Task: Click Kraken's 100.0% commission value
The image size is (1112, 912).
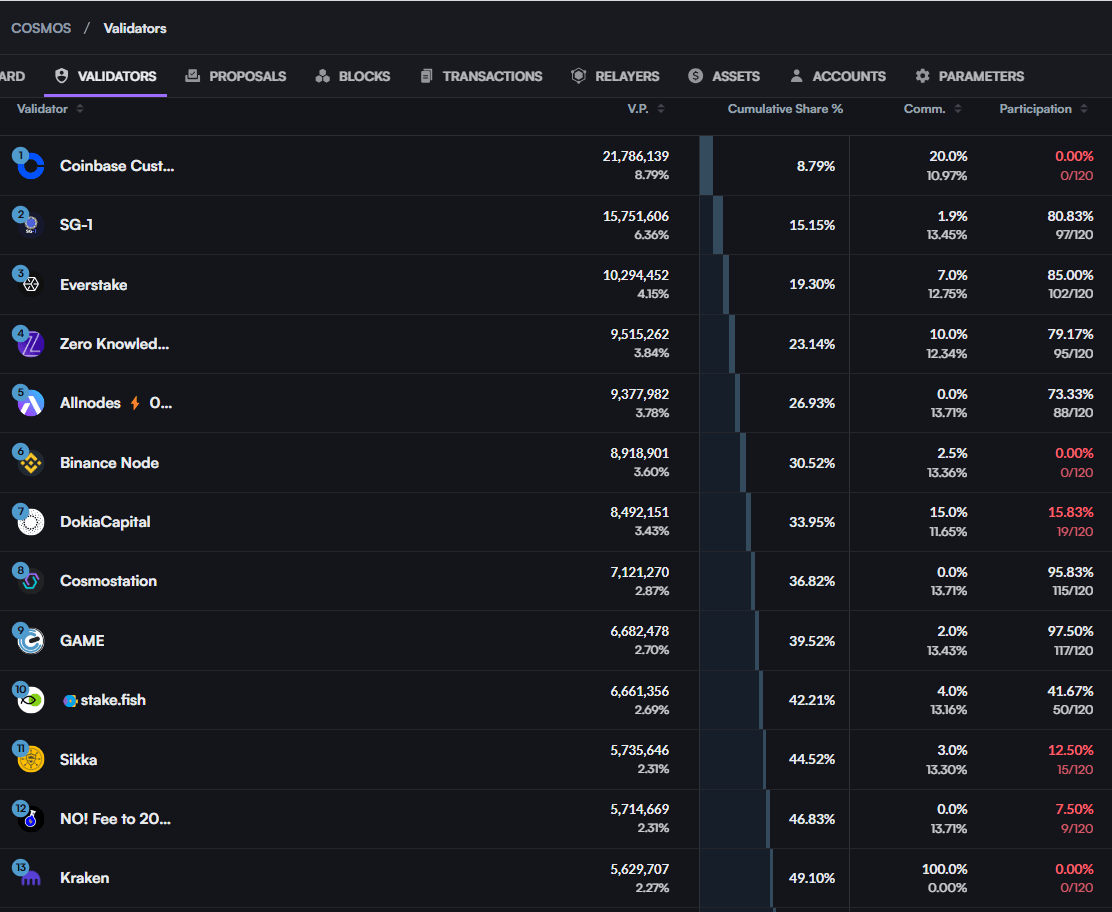Action: click(x=944, y=869)
